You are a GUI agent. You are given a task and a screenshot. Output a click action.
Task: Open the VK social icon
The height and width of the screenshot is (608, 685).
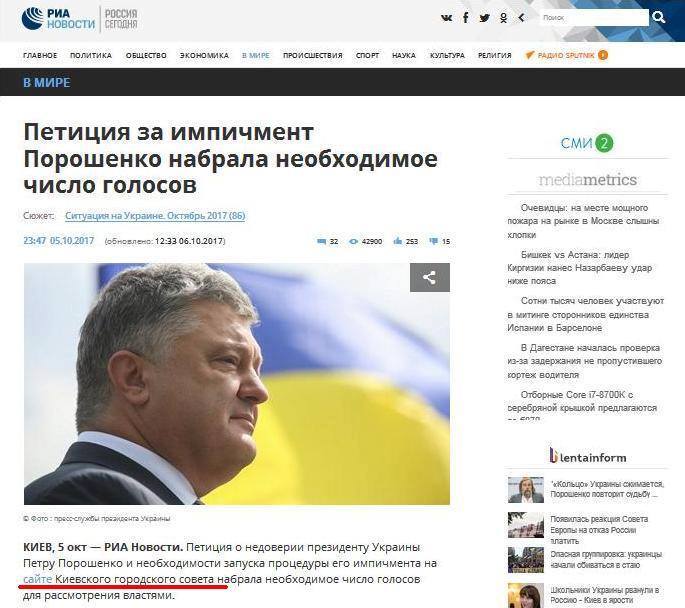(446, 18)
